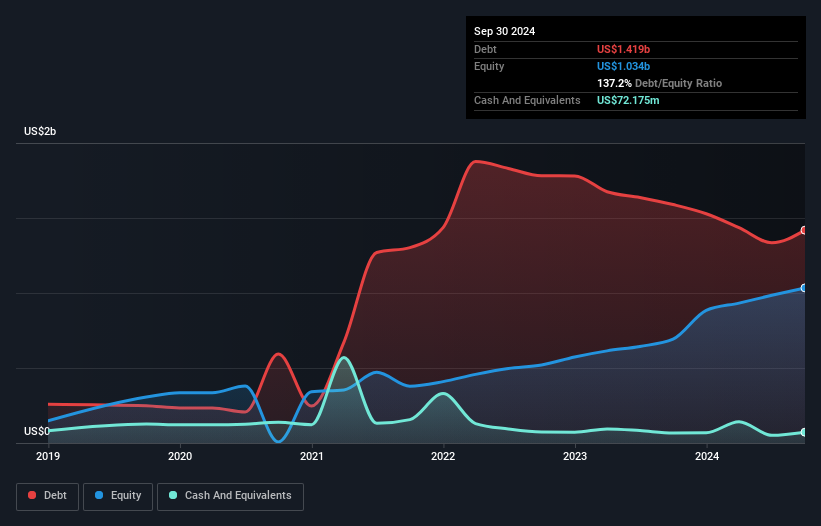Click Cash And Equivalents label in tooltip
The image size is (821, 526).
point(527,100)
